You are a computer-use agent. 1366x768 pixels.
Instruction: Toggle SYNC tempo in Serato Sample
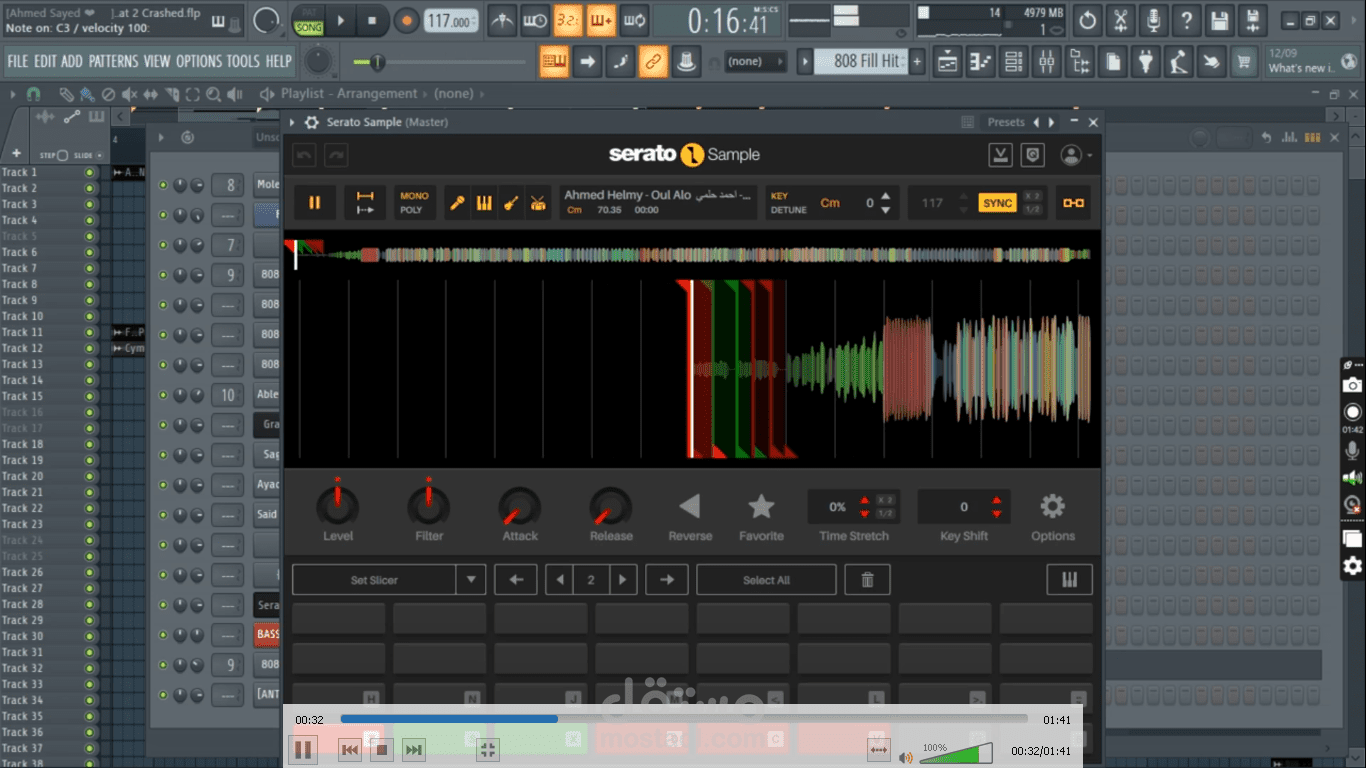997,203
